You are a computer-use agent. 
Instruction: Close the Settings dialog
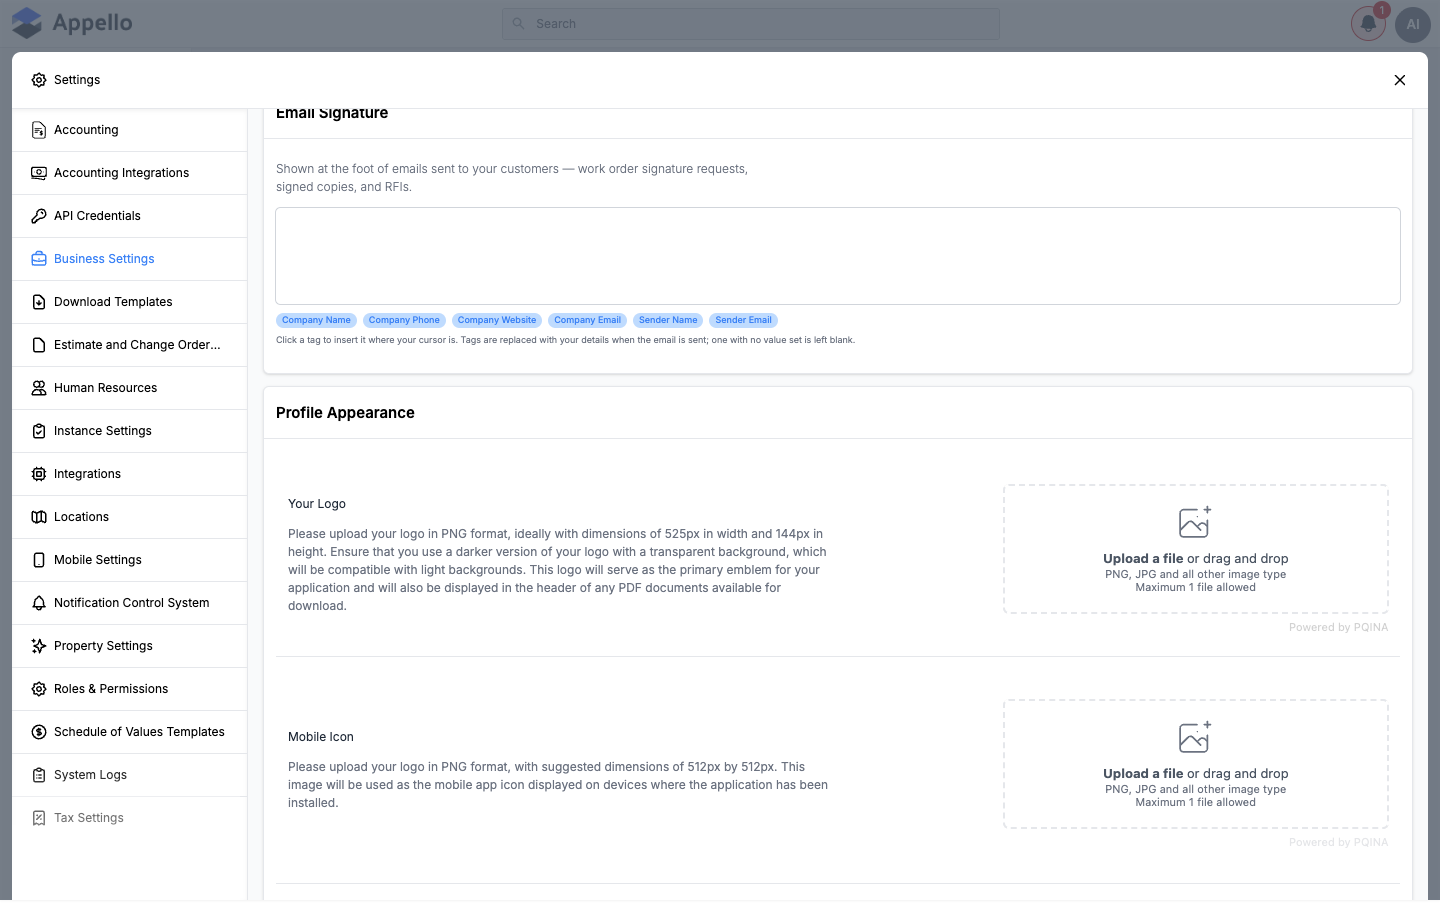tap(1400, 80)
